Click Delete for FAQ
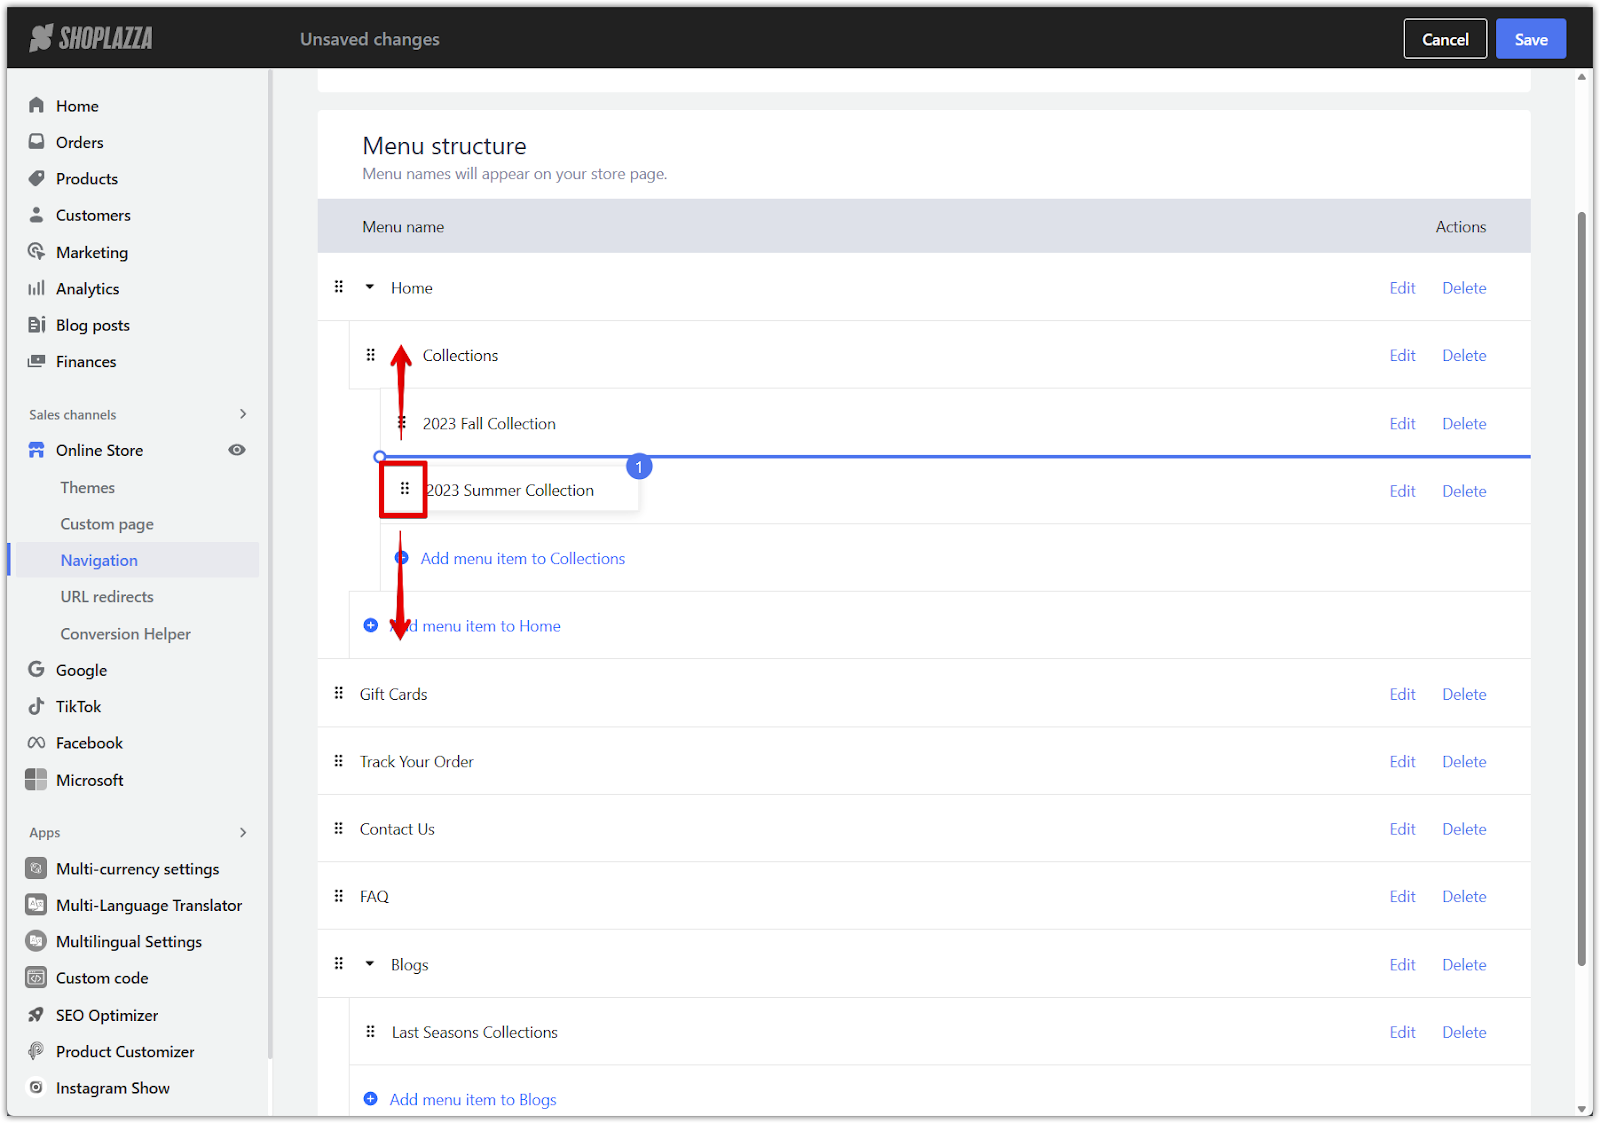Image resolution: width=1600 pixels, height=1123 pixels. click(x=1464, y=896)
